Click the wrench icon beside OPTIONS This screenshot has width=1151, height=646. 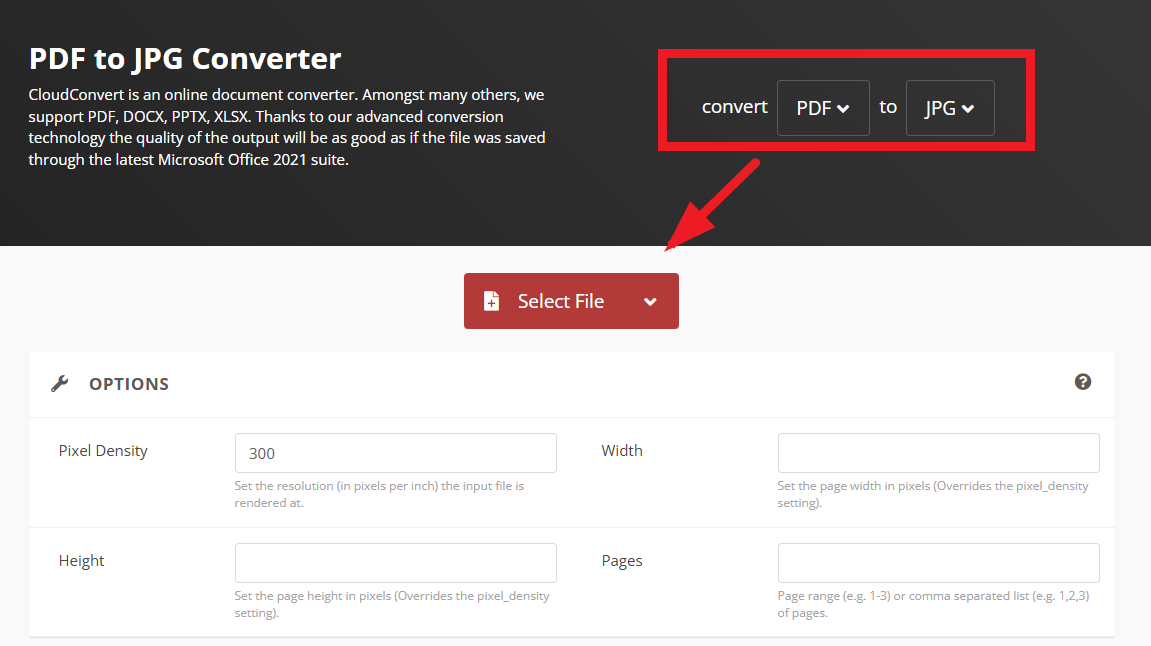59,383
